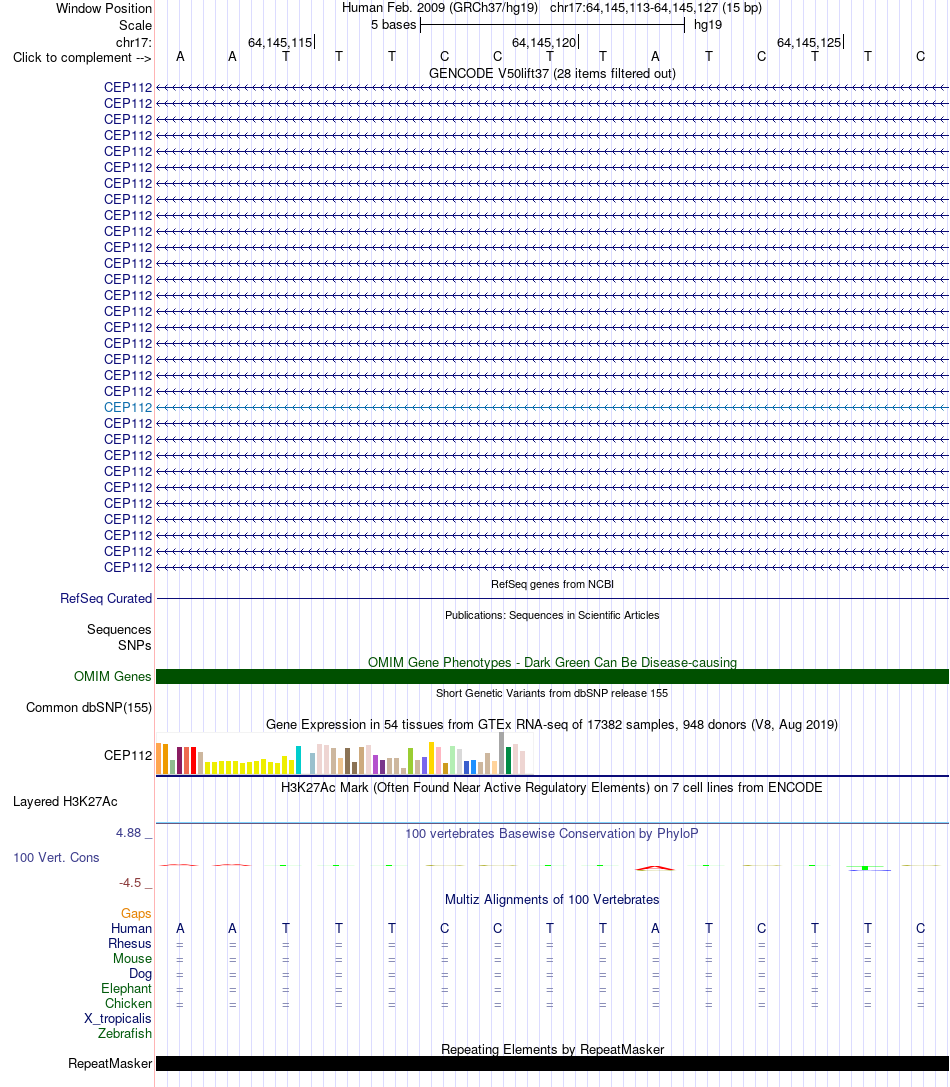
Task: Click the Window Position label
Action: [x=104, y=8]
